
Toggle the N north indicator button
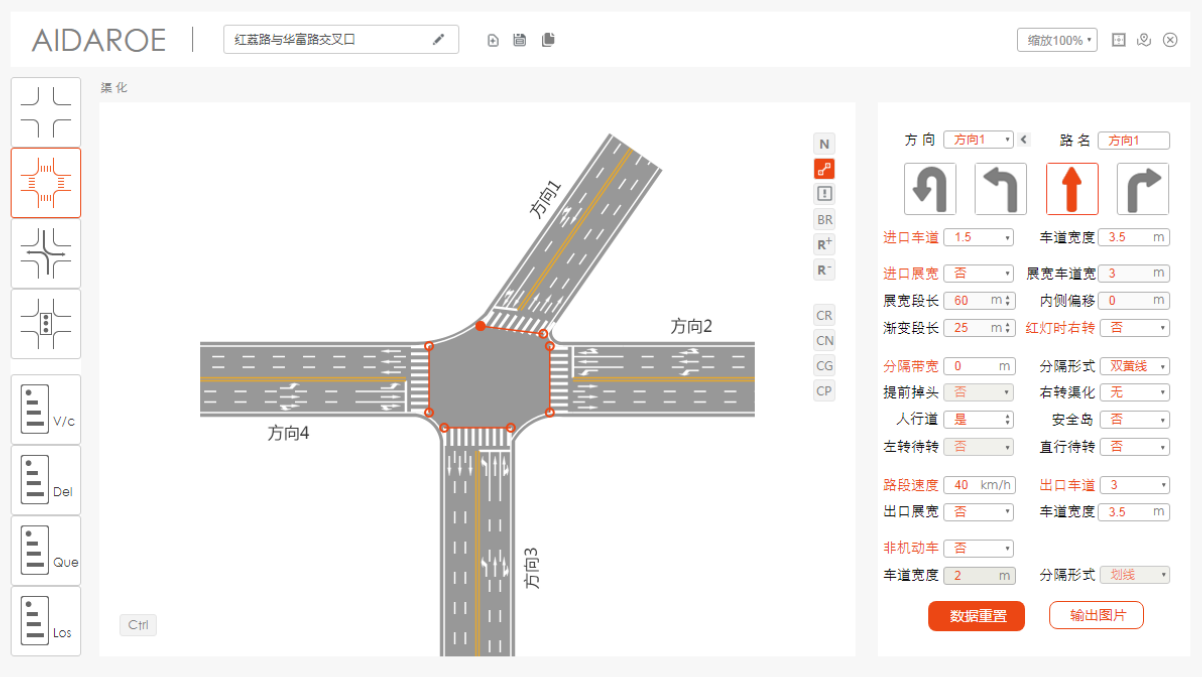coord(824,144)
